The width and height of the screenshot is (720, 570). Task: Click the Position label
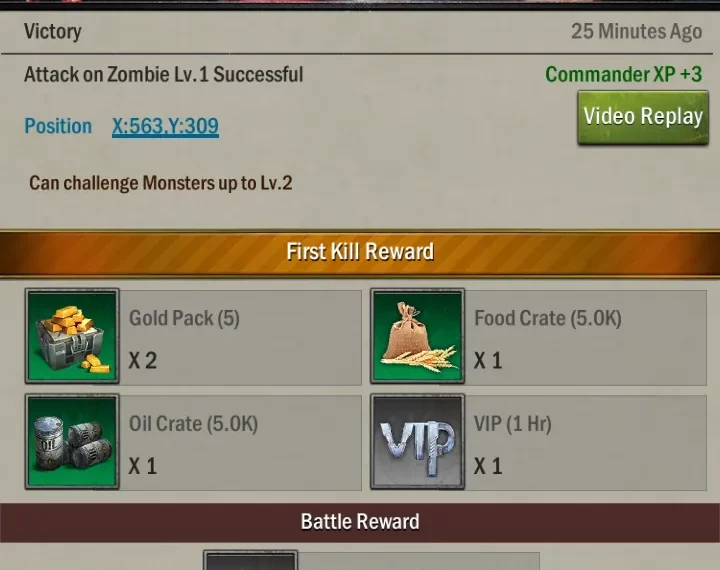pyautogui.click(x=58, y=126)
